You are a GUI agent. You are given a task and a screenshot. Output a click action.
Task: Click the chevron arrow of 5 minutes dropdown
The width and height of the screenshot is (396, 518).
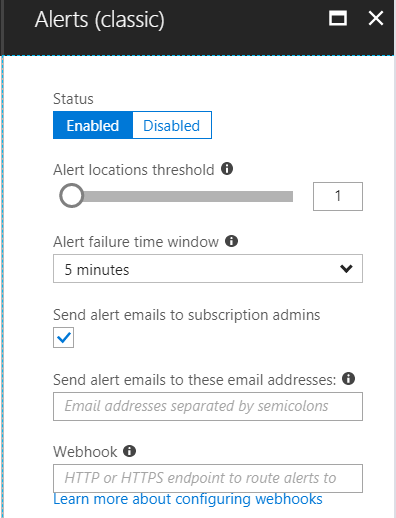tap(346, 269)
